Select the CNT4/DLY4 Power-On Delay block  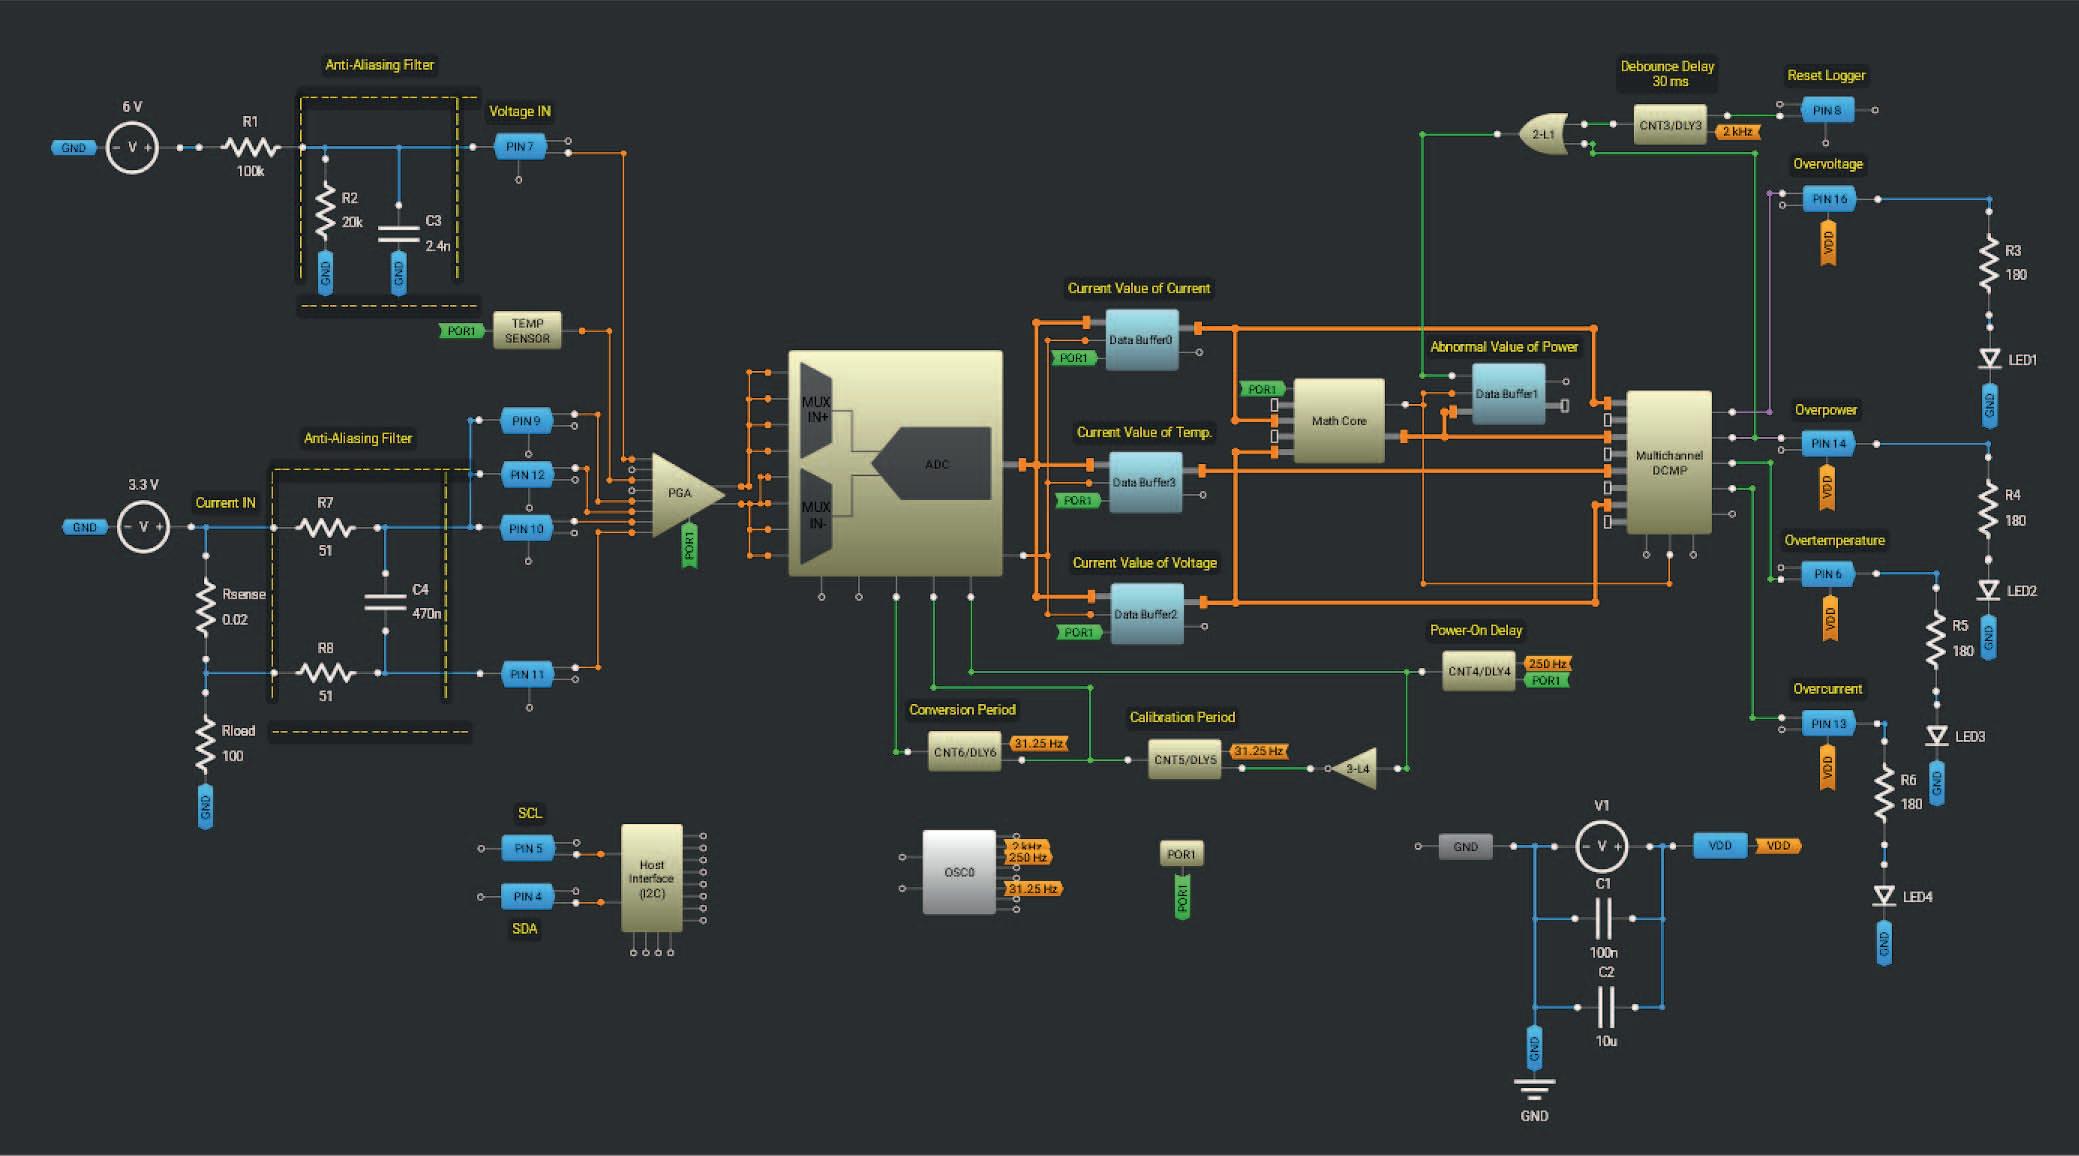click(x=1478, y=671)
